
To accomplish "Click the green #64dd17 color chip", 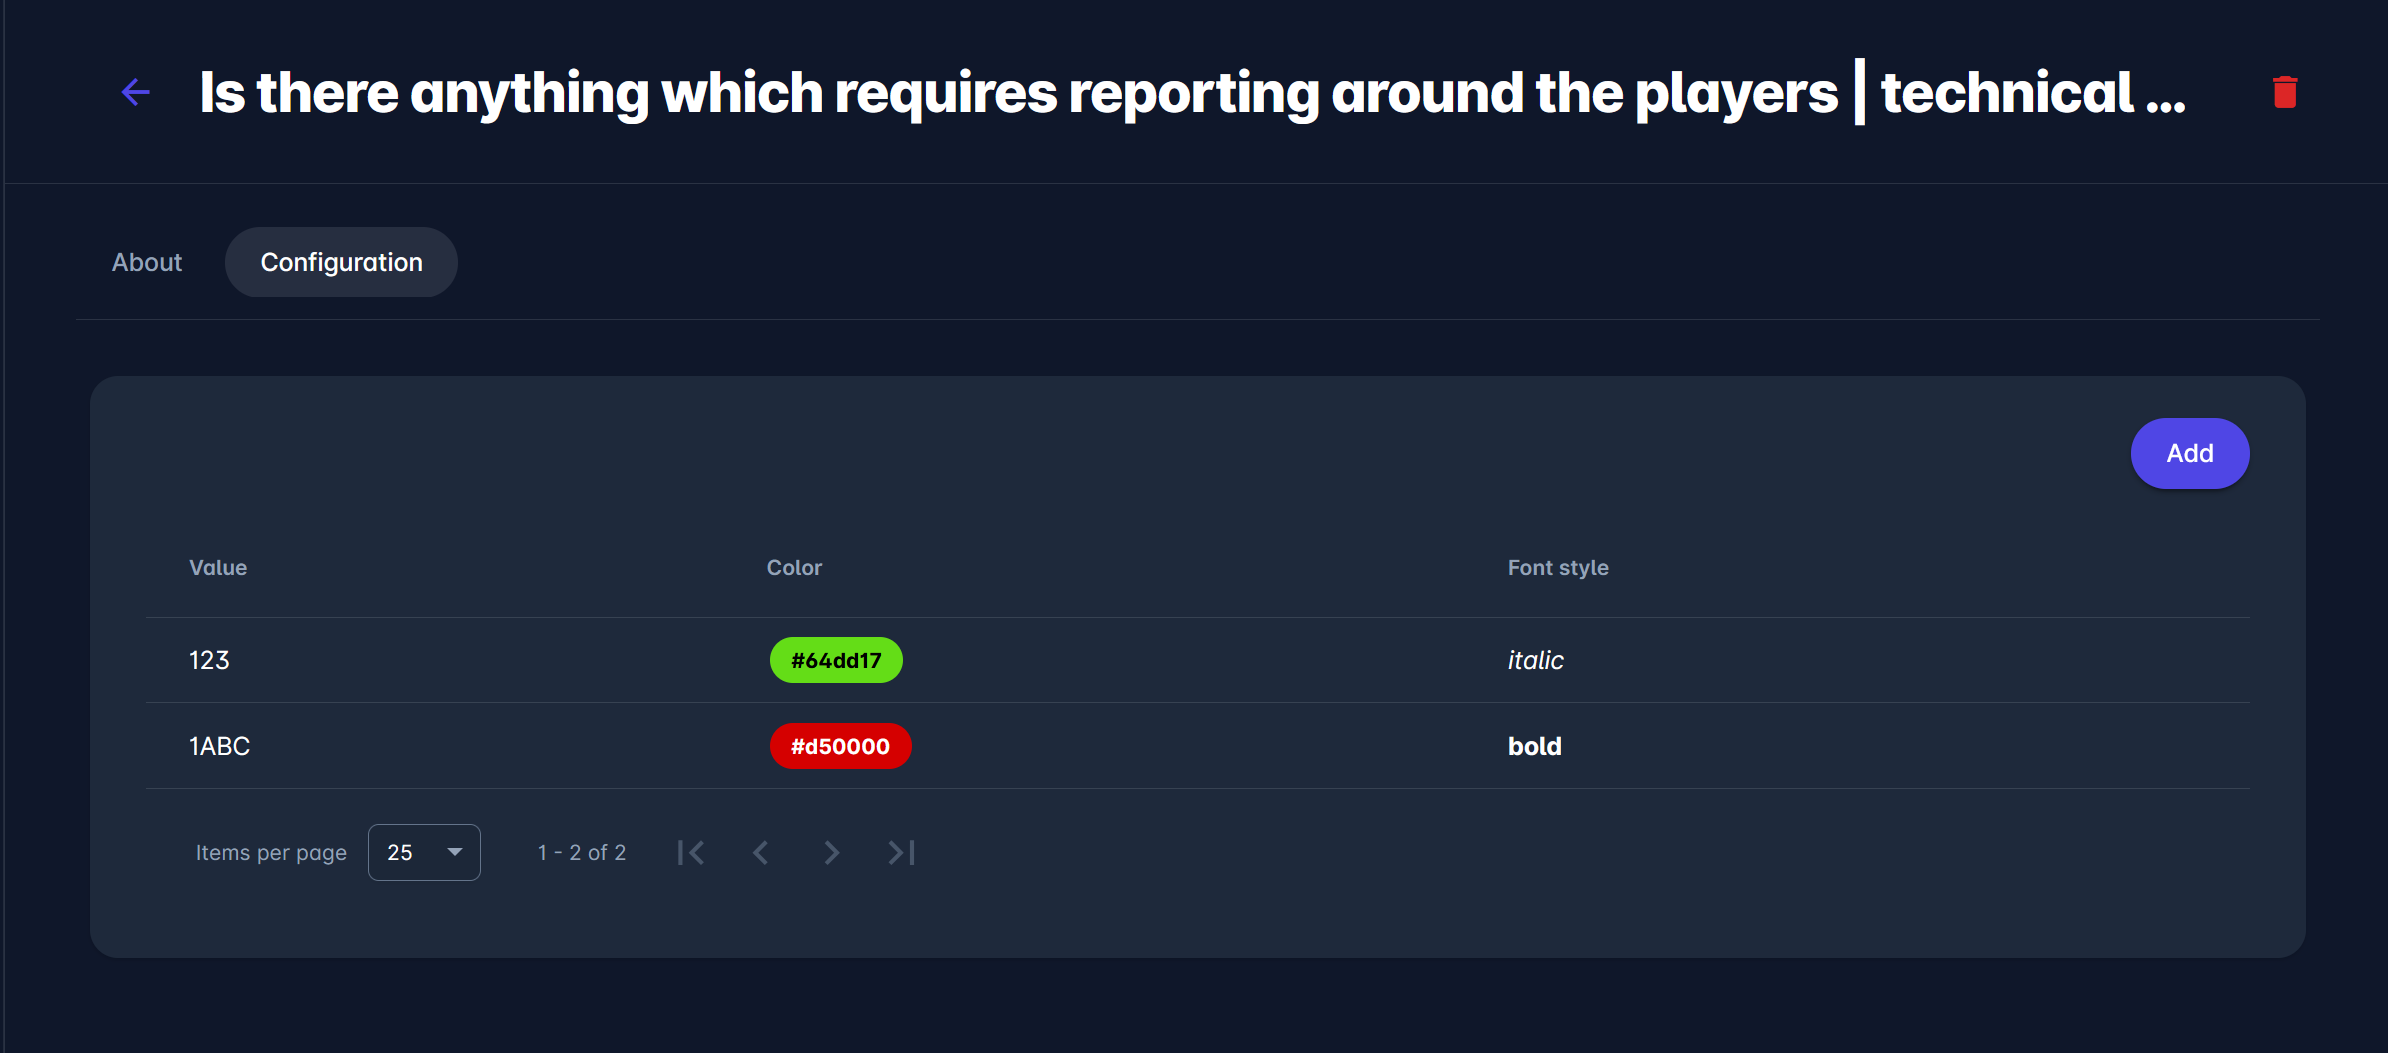I will coord(836,660).
